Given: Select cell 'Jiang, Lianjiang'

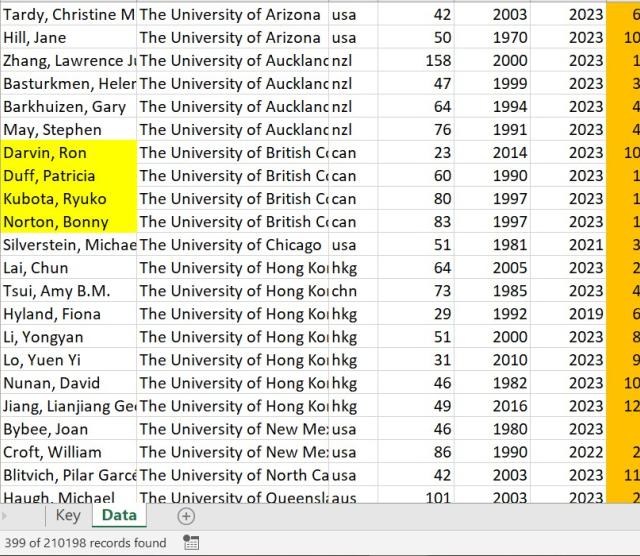Looking at the screenshot, I should tap(69, 406).
